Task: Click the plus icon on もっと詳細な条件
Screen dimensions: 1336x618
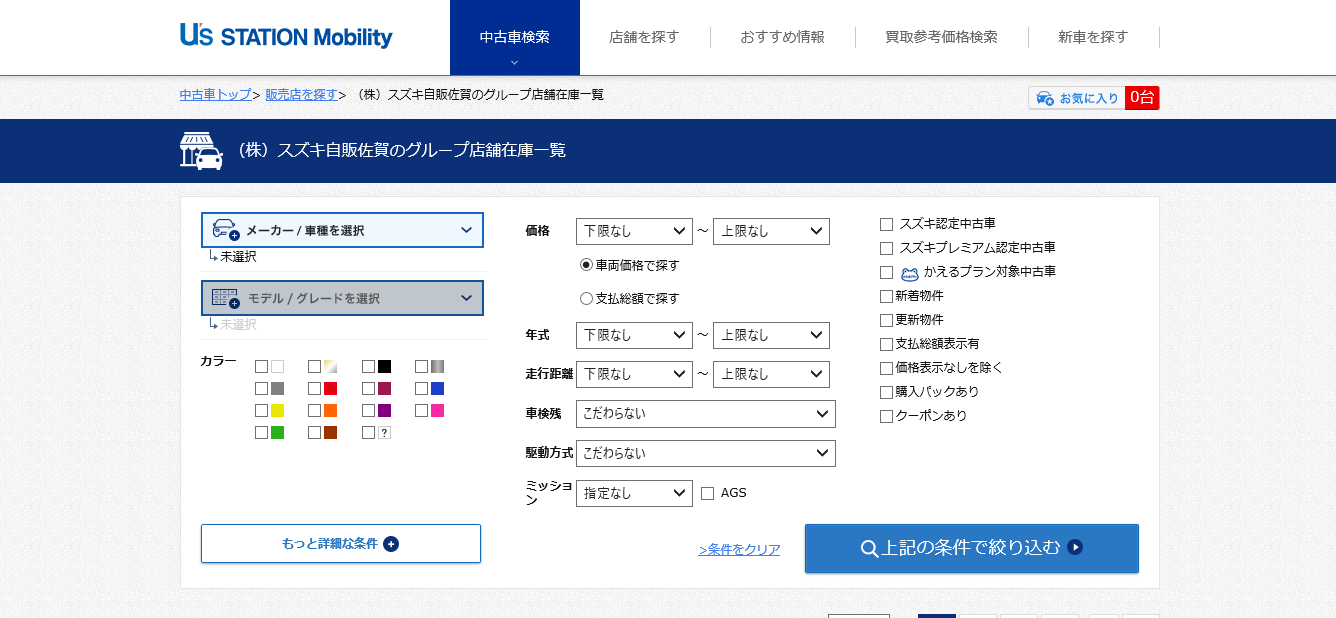Action: coord(391,544)
